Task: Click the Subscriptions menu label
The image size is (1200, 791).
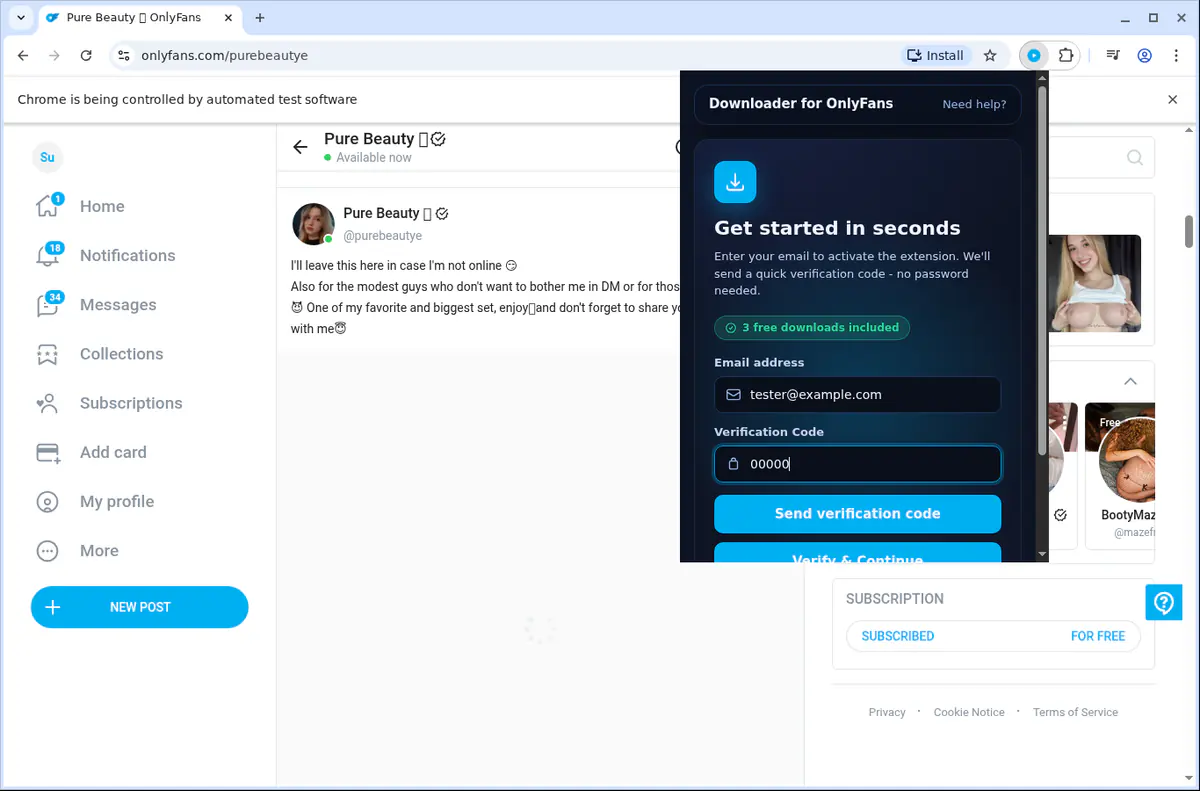Action: click(x=131, y=403)
